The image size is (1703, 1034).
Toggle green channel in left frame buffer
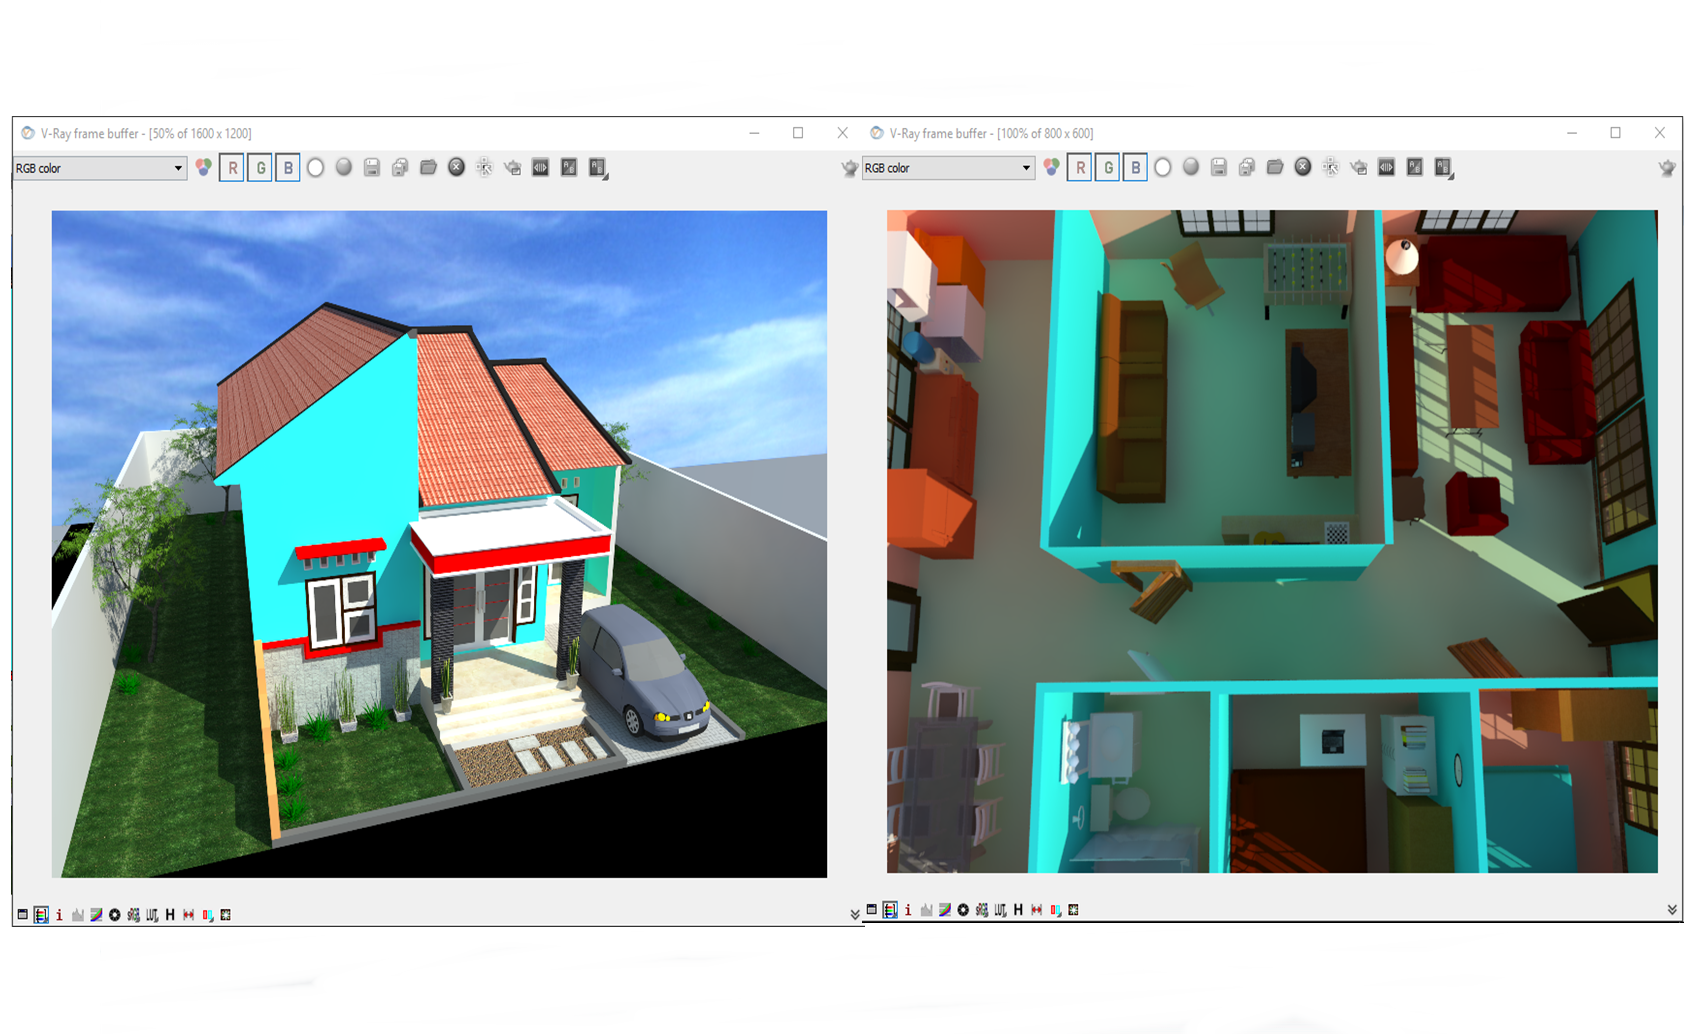click(x=260, y=168)
